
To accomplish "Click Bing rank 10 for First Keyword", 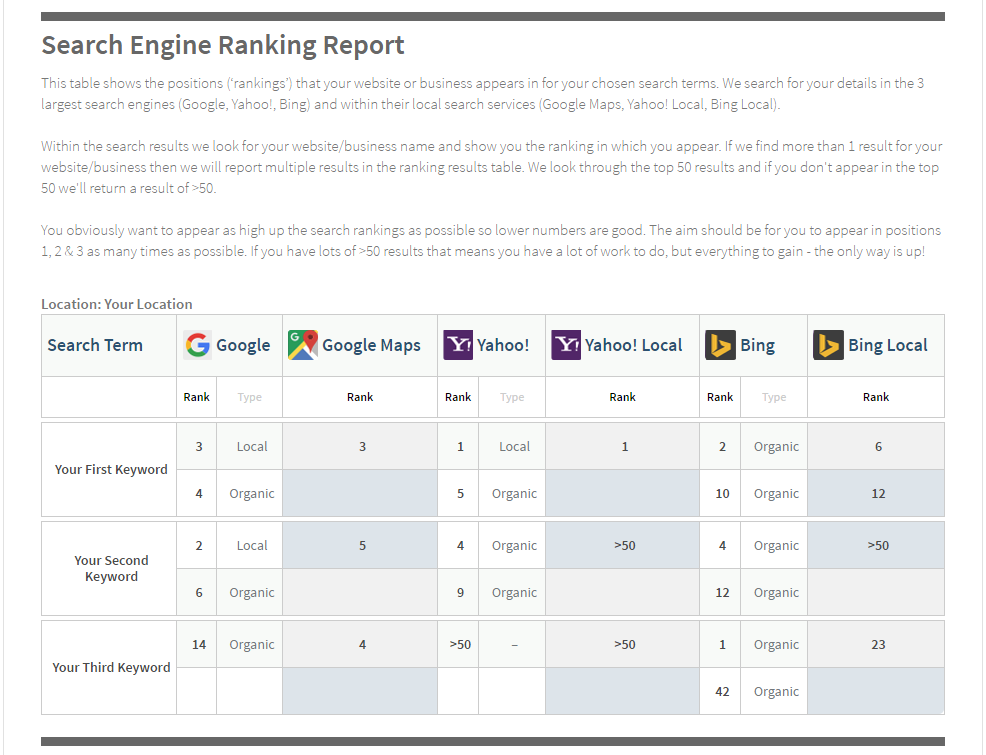I will click(x=723, y=494).
